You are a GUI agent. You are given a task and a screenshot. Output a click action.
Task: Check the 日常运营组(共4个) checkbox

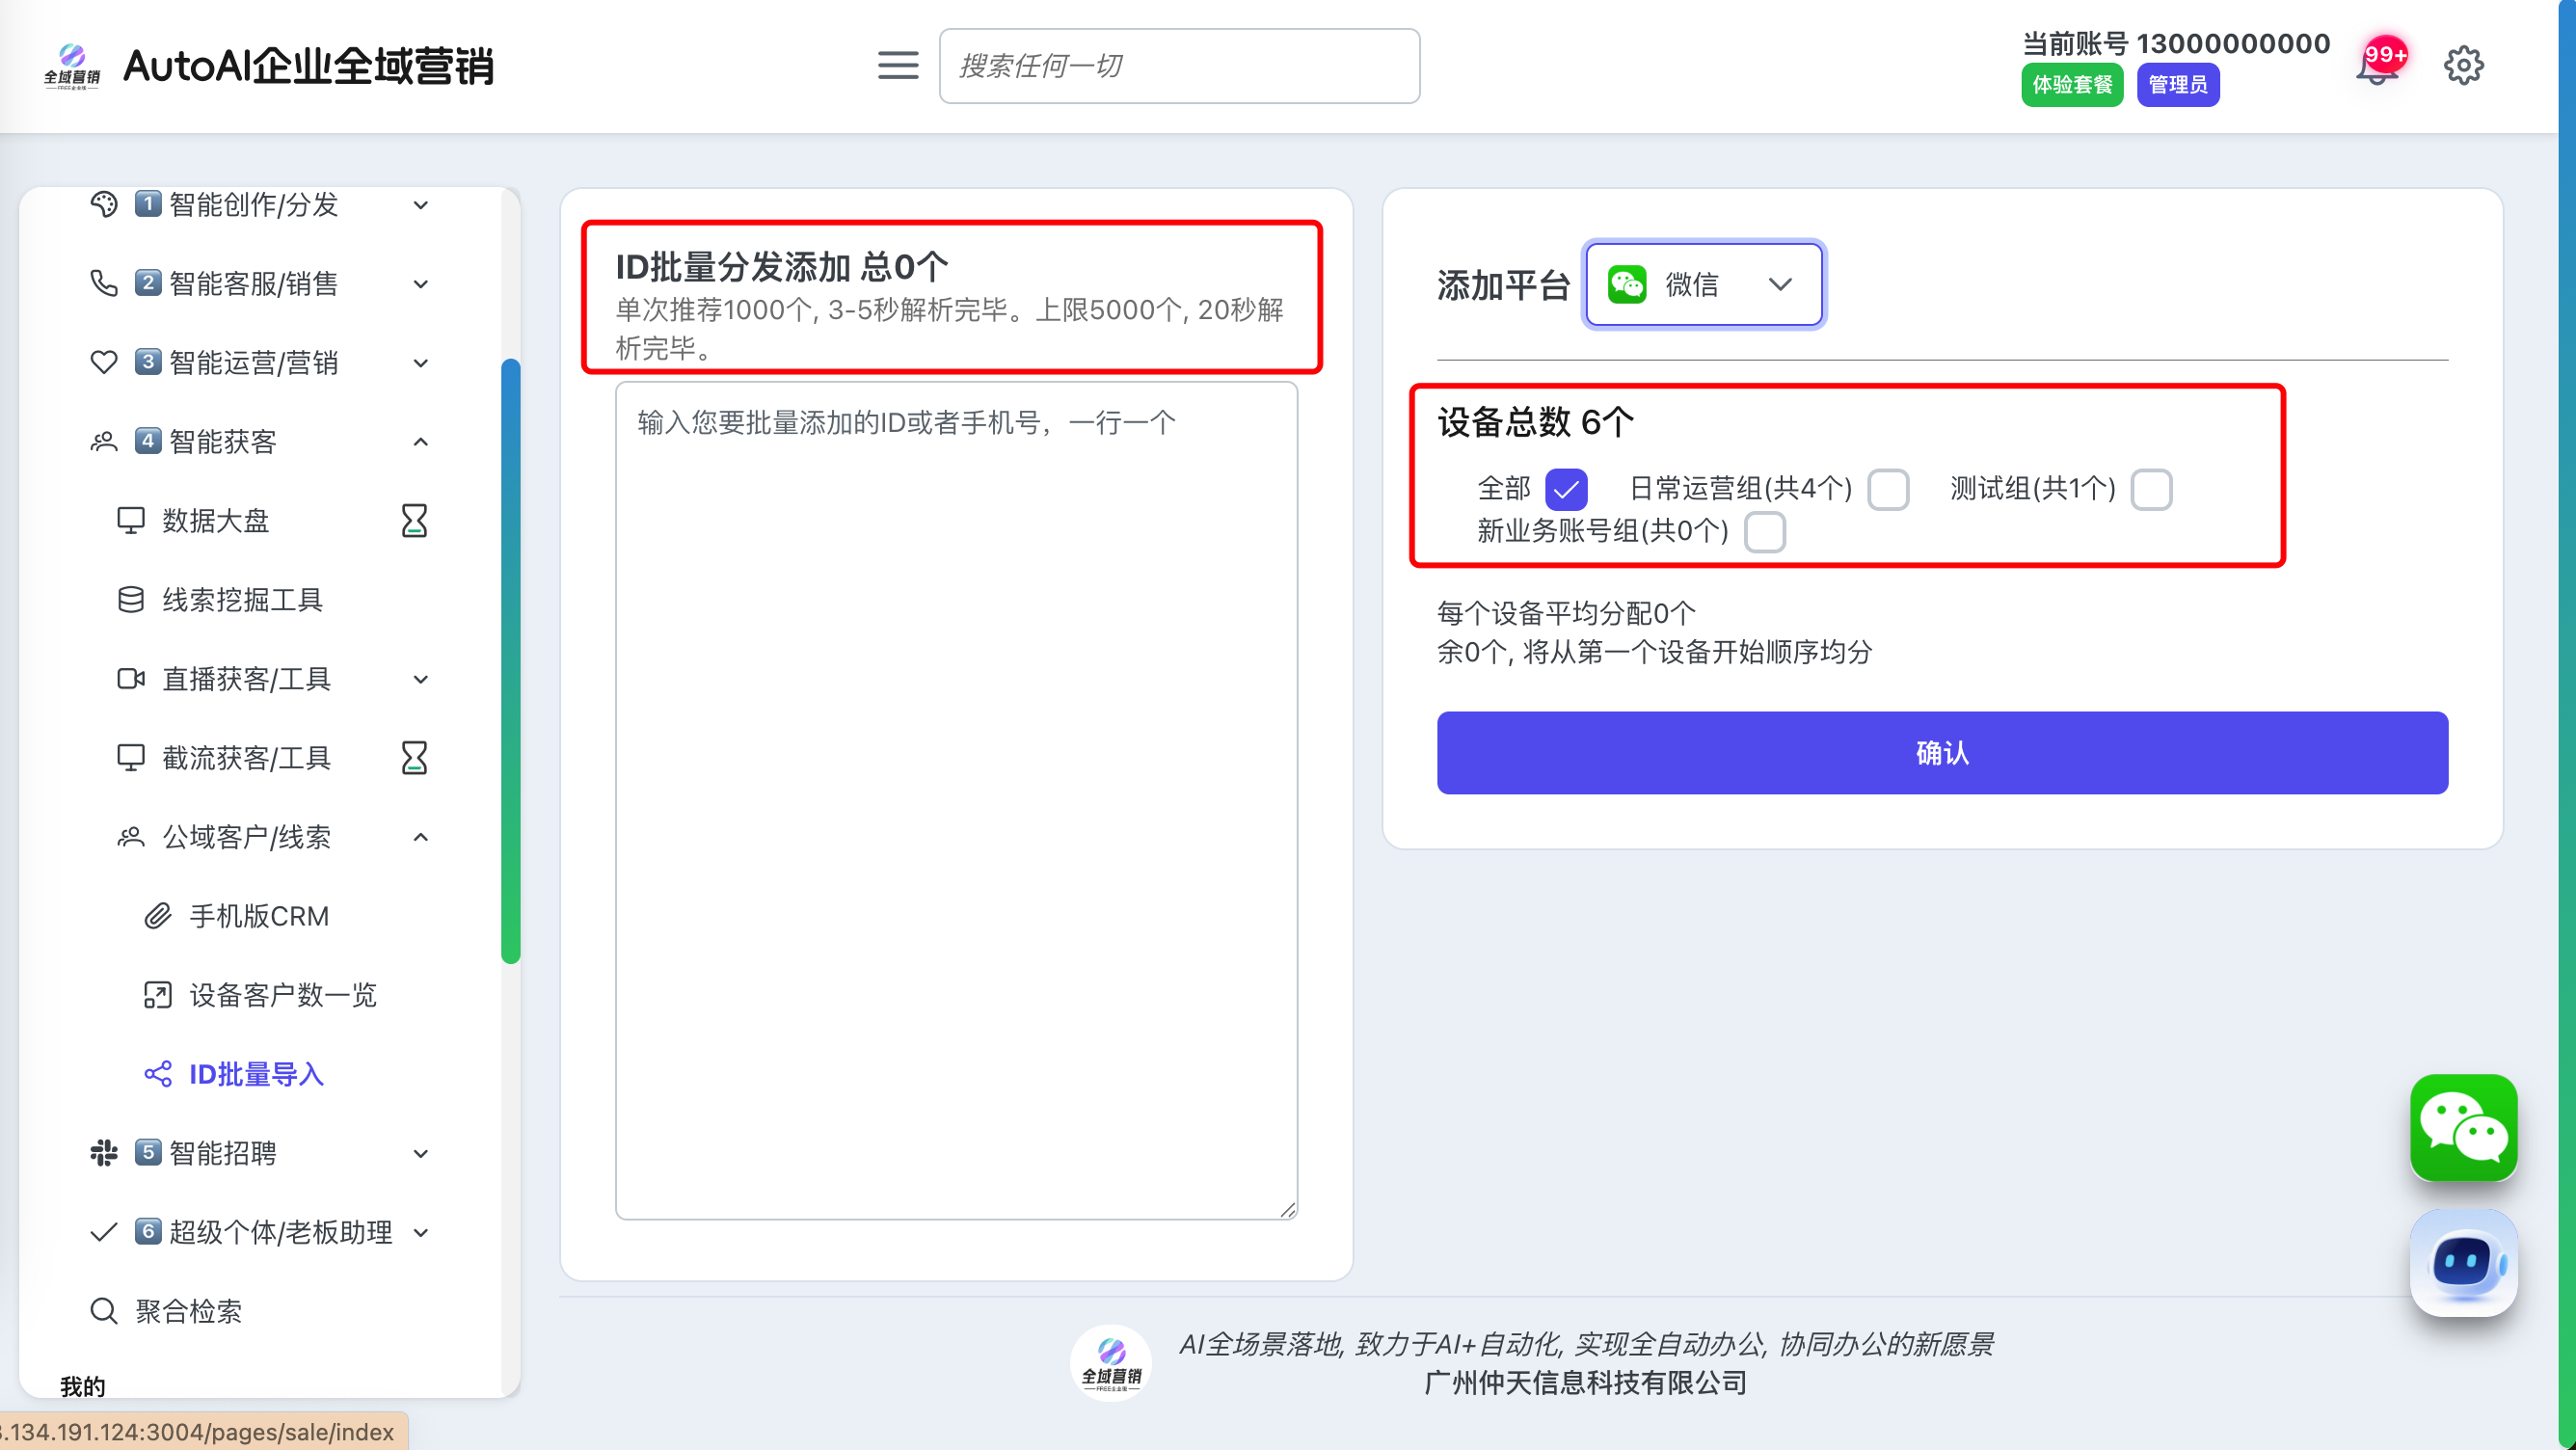1888,489
